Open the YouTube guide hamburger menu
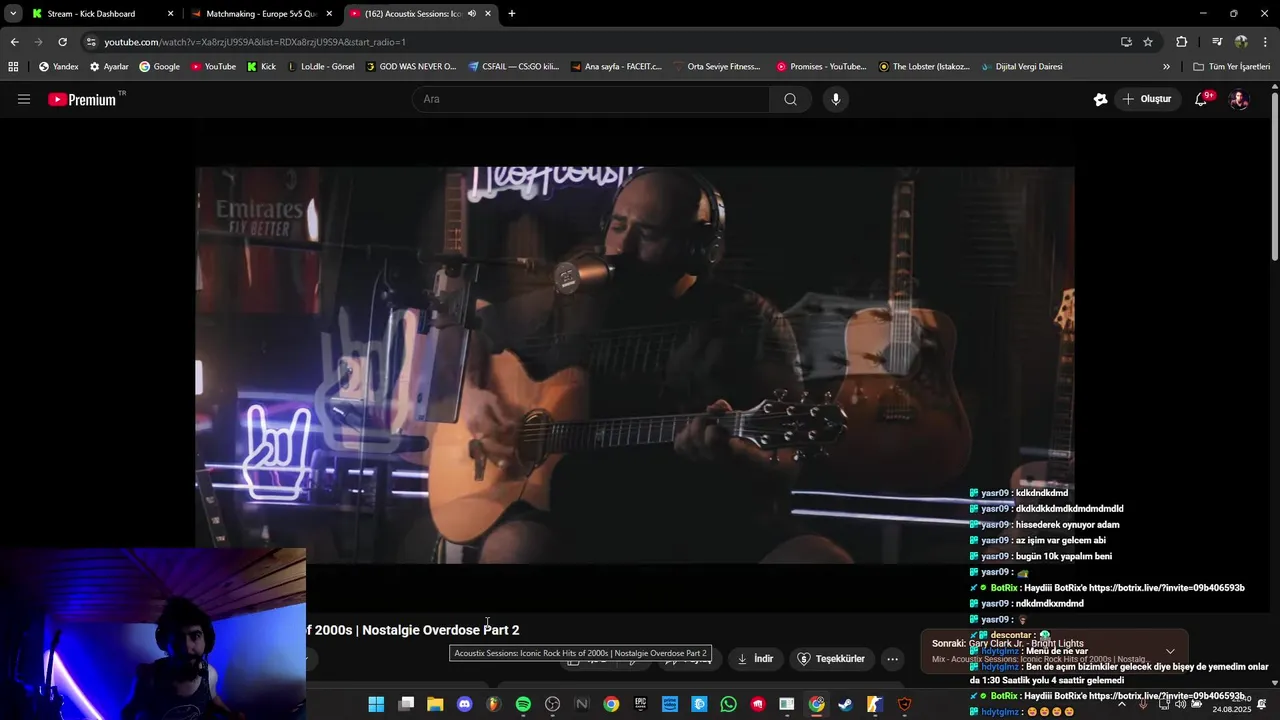The width and height of the screenshot is (1280, 720). point(24,99)
